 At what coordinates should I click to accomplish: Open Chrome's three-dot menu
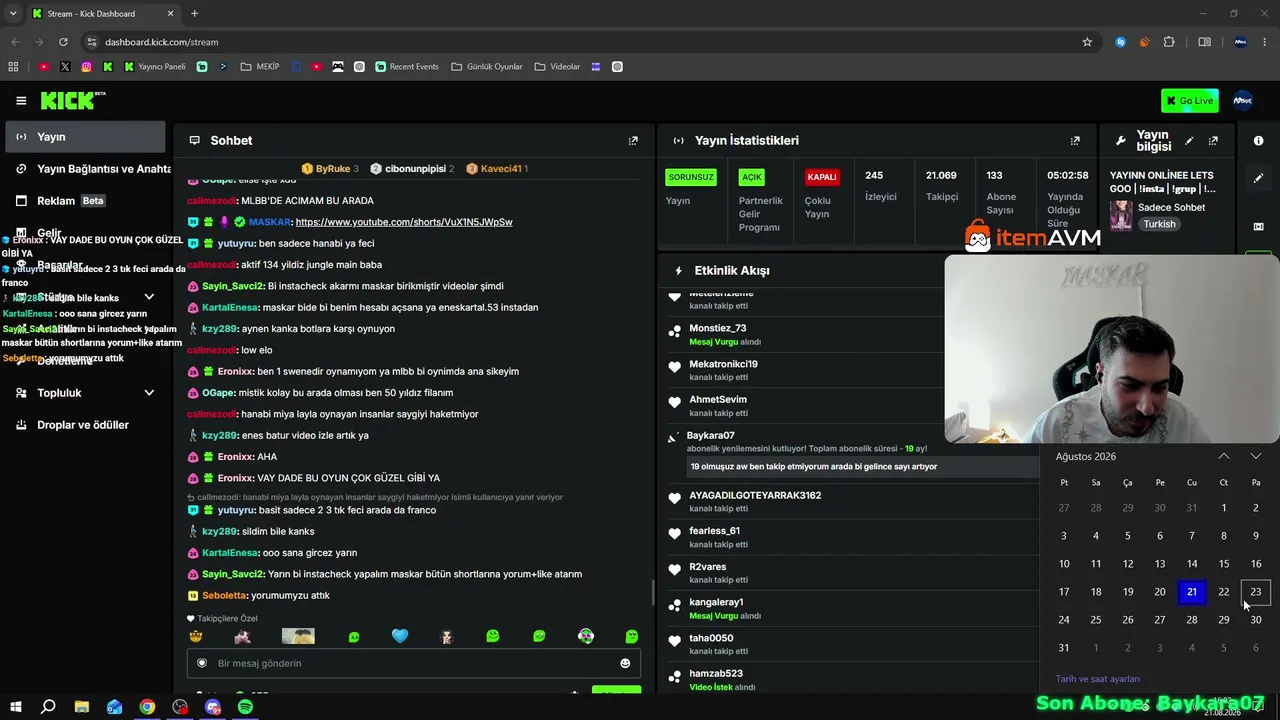[1265, 42]
